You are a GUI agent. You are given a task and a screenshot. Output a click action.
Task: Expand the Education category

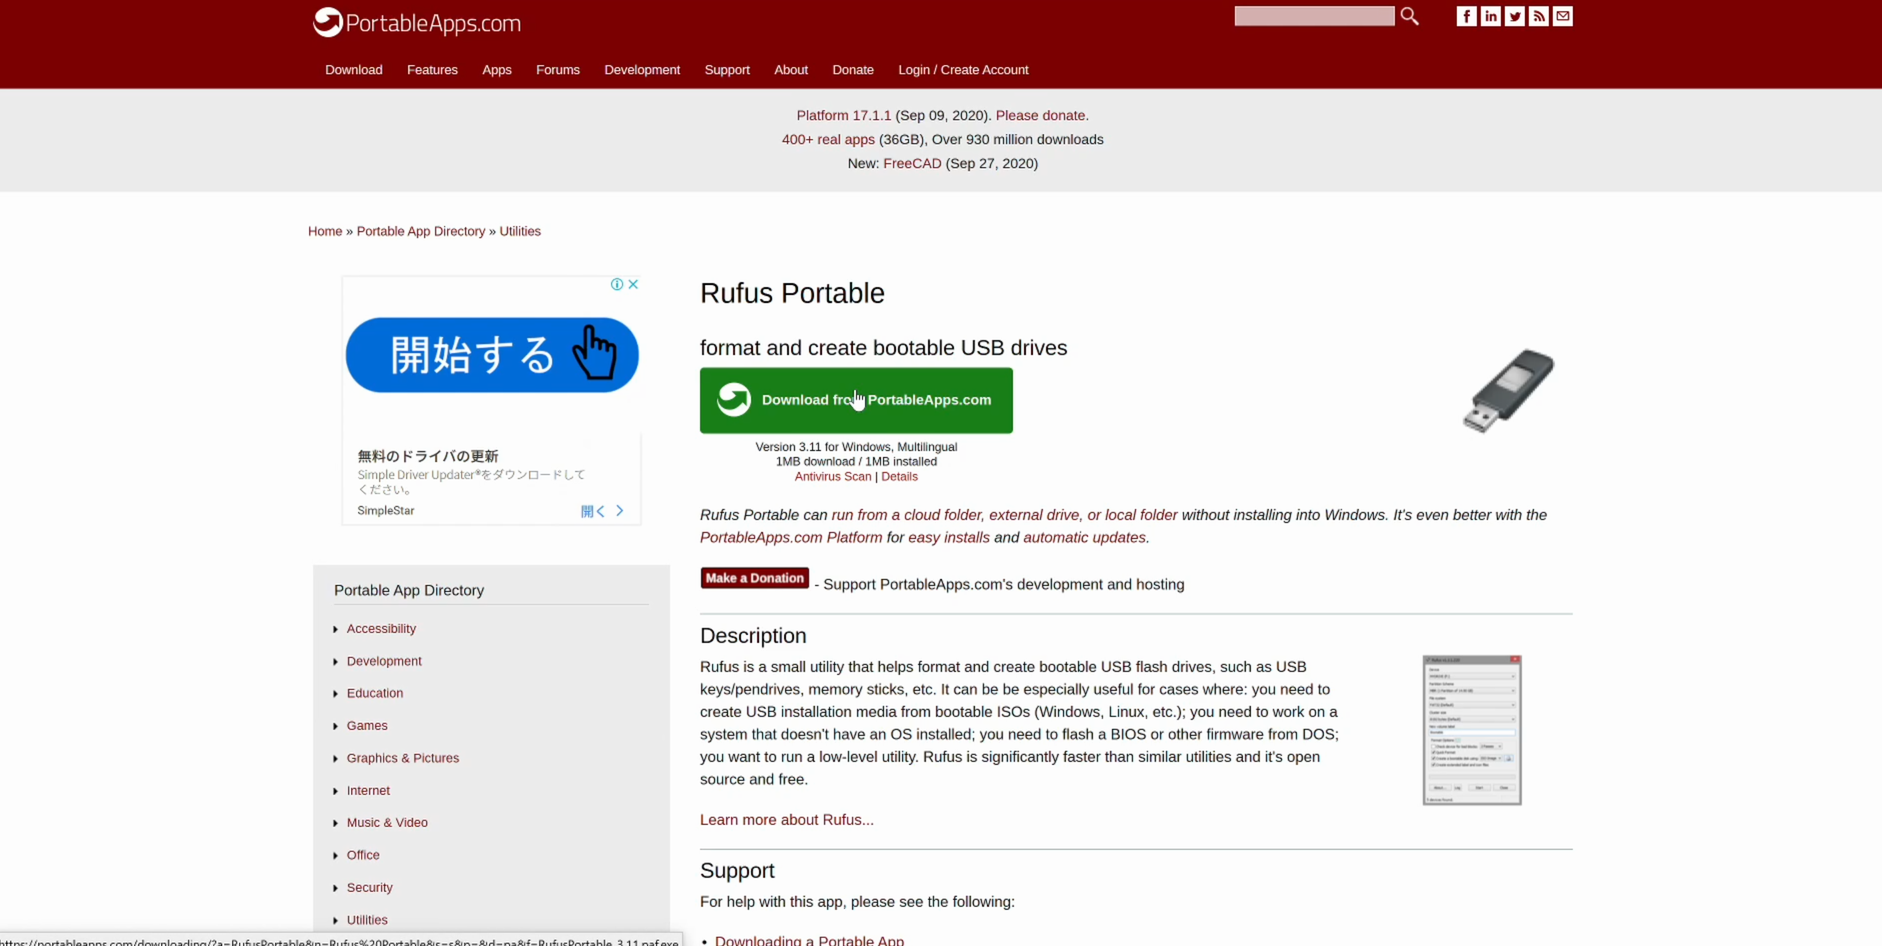375,693
